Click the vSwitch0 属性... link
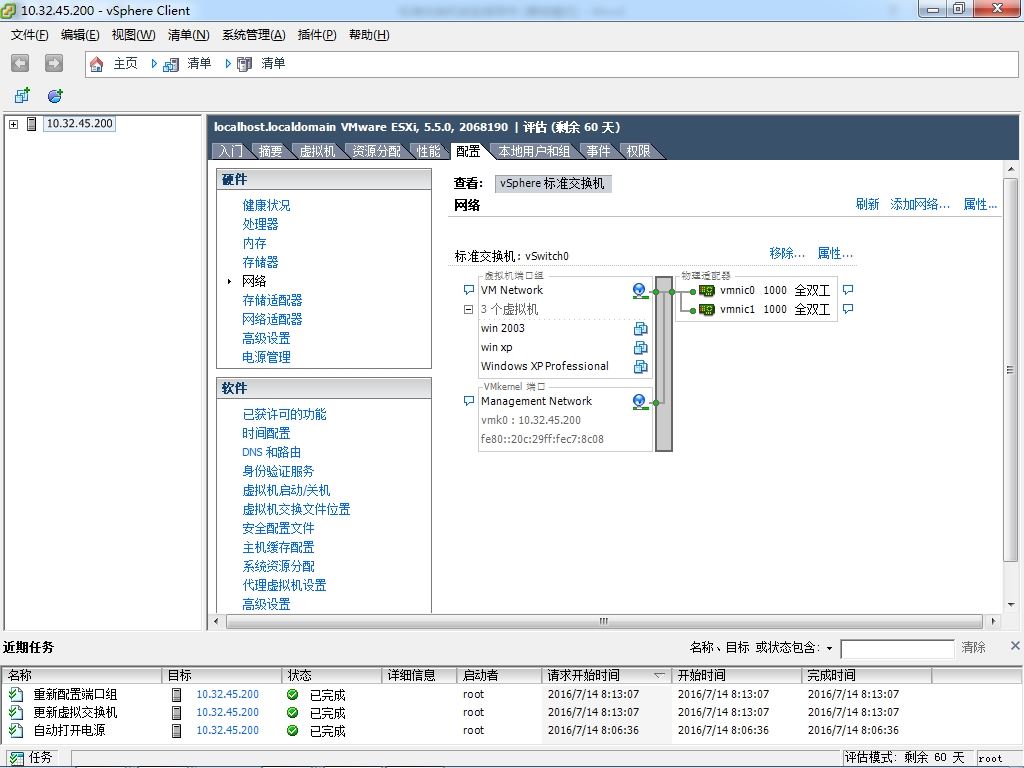The width and height of the screenshot is (1024, 768). click(835, 253)
